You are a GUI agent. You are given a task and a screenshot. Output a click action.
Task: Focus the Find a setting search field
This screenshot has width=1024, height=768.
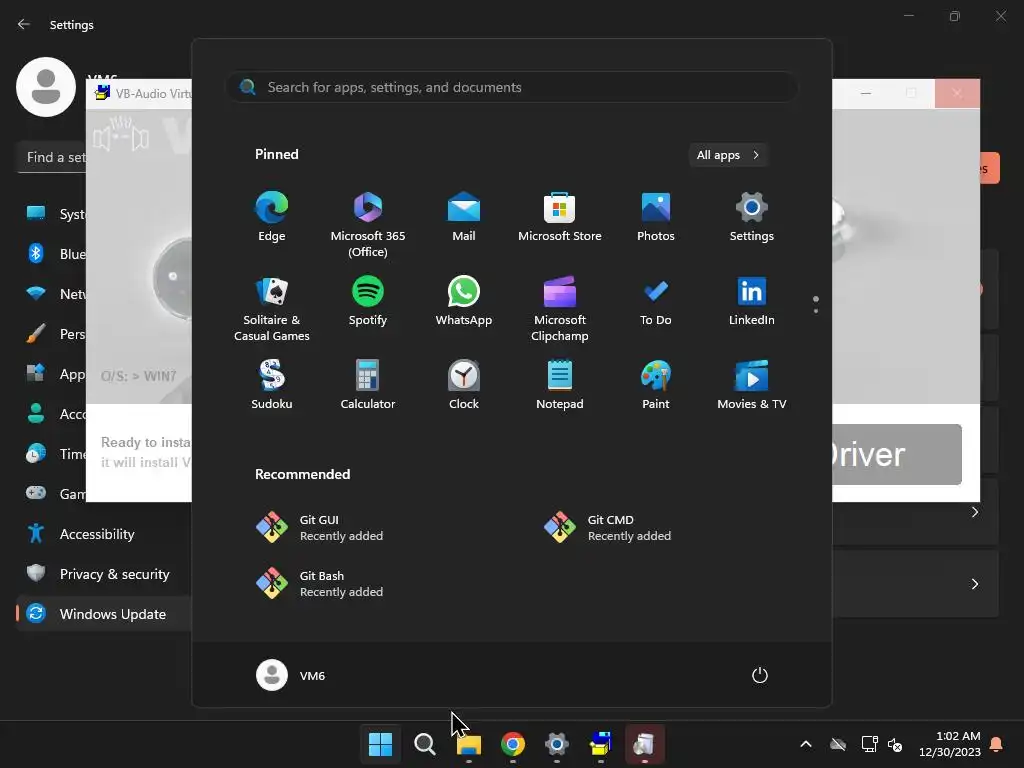52,157
